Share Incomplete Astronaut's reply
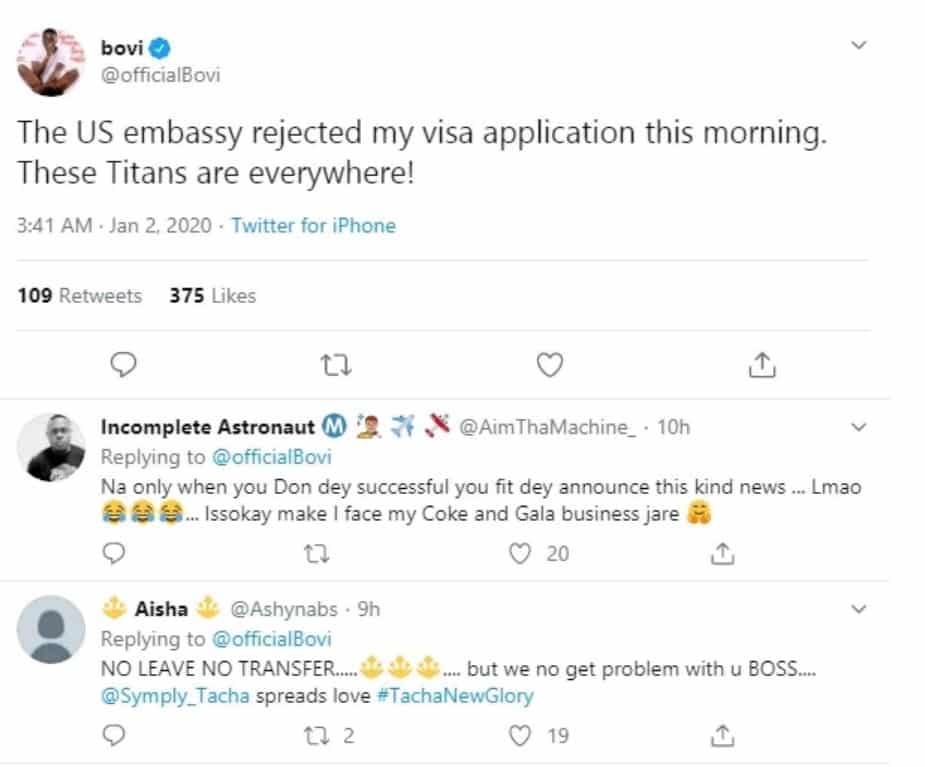 pos(720,552)
